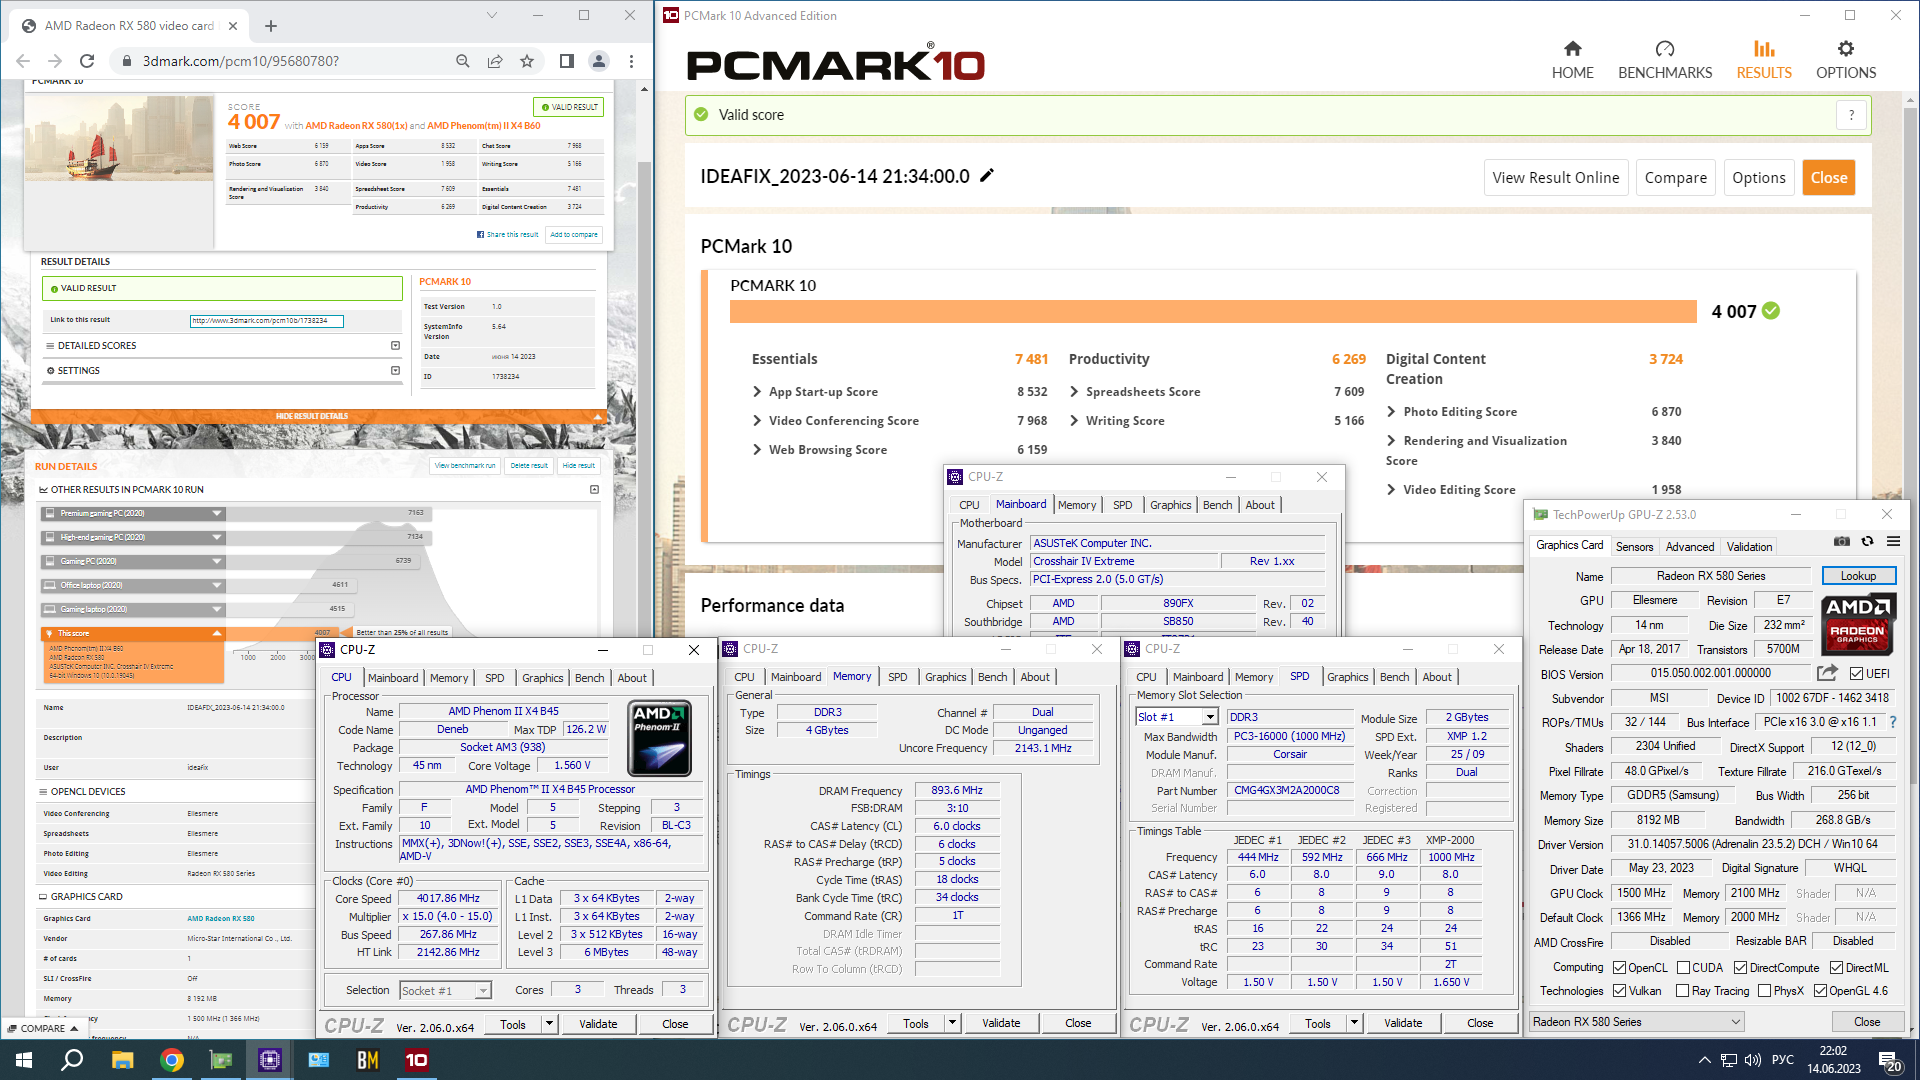
Task: Bookmark this page with star icon
Action: click(x=527, y=61)
